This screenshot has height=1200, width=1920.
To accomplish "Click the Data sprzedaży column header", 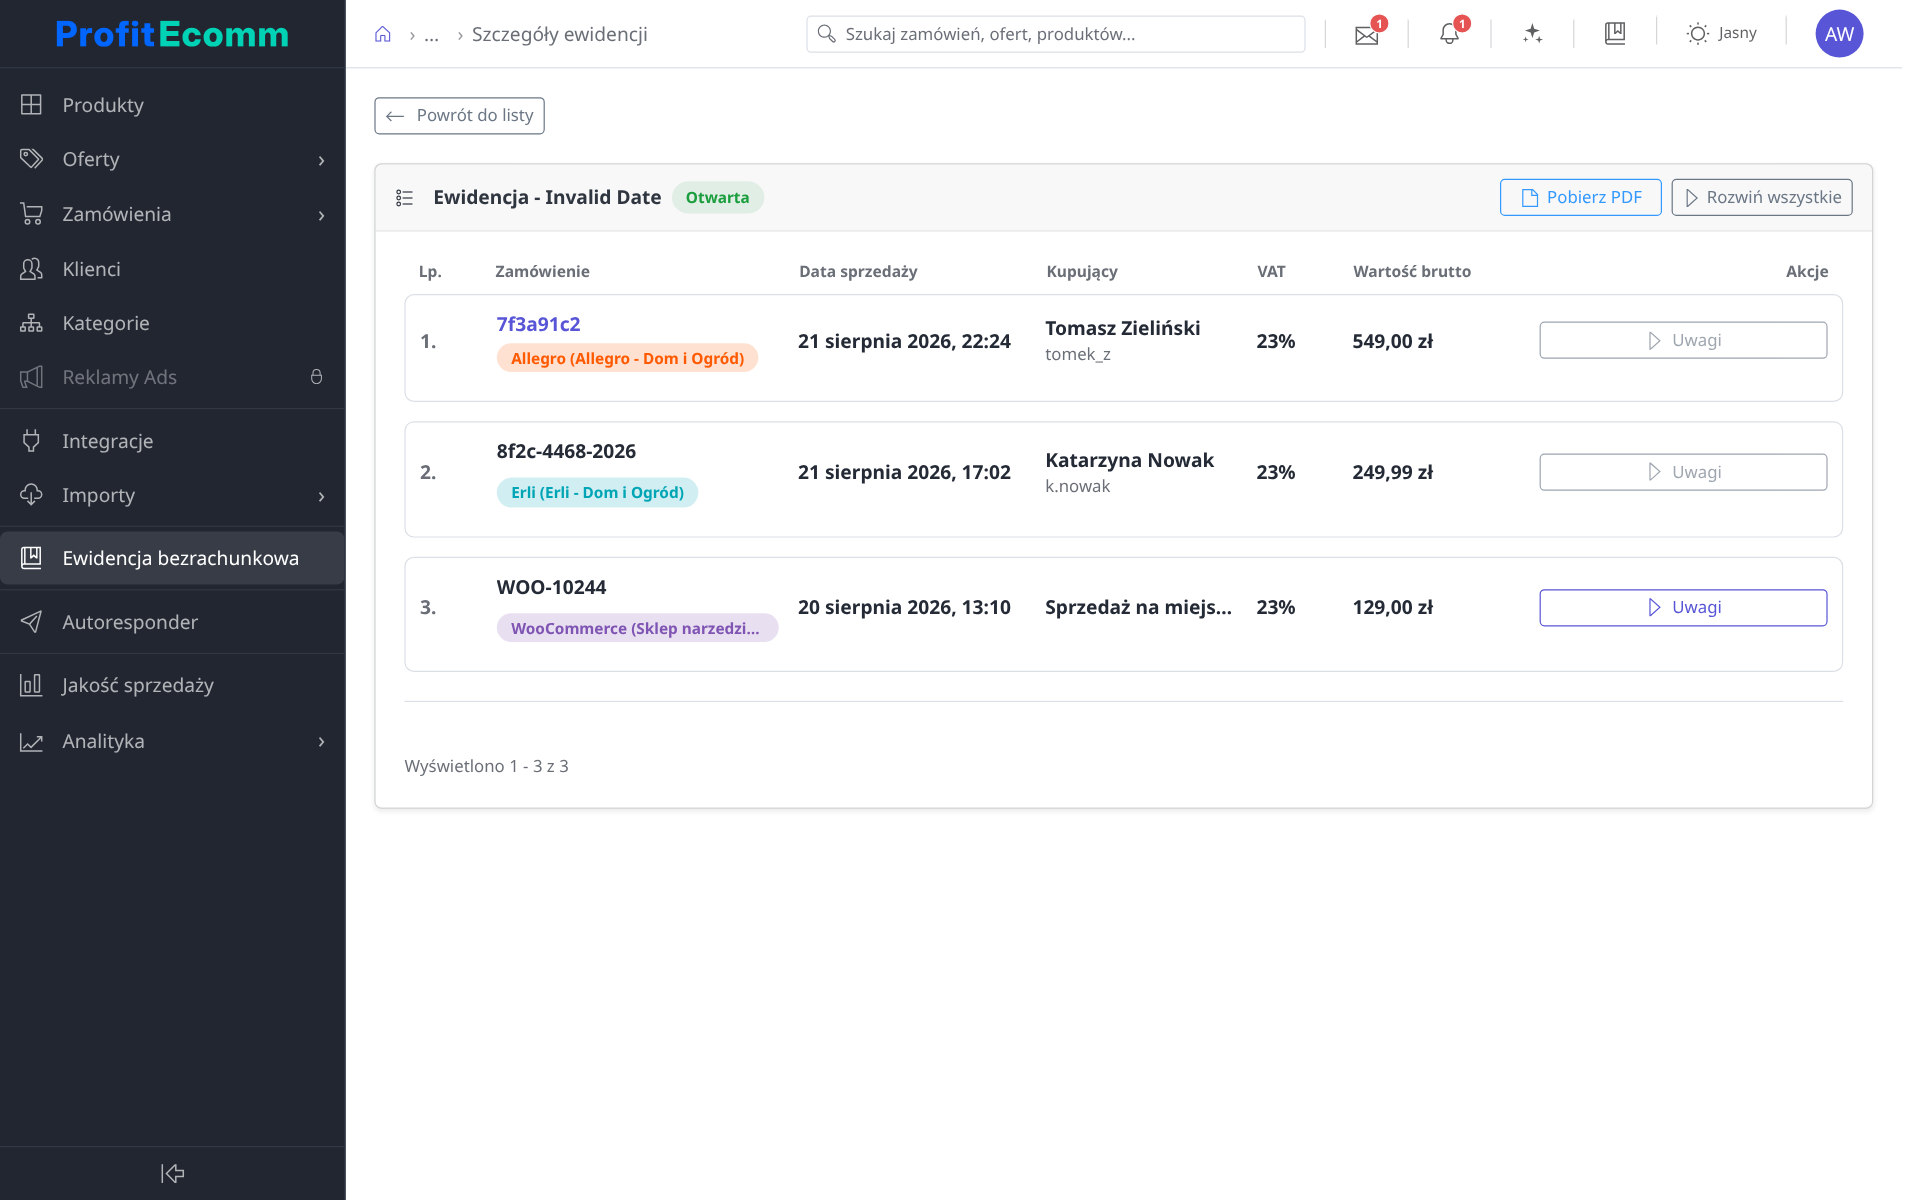I will pos(858,271).
